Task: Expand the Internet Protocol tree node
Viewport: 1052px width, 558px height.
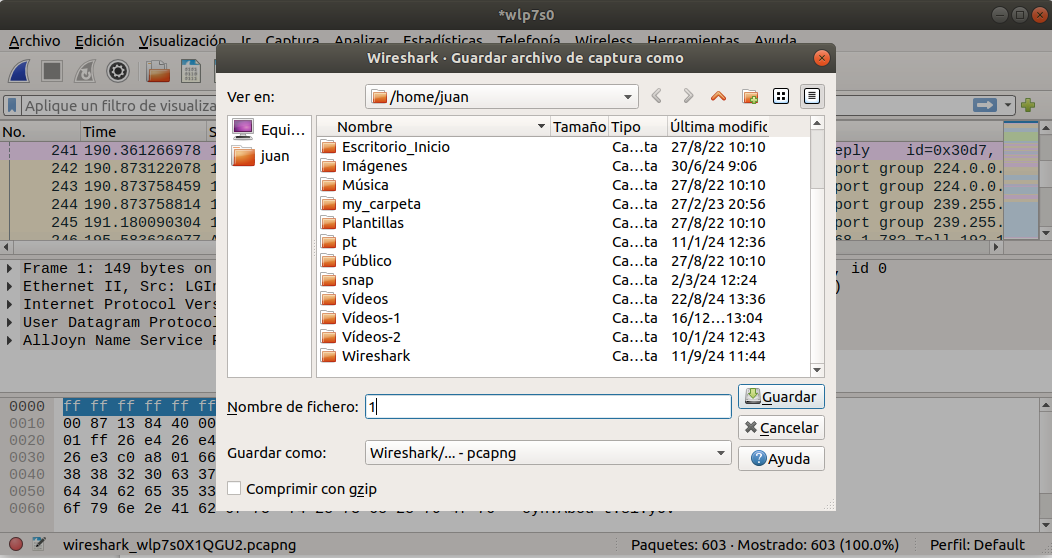Action: point(9,304)
